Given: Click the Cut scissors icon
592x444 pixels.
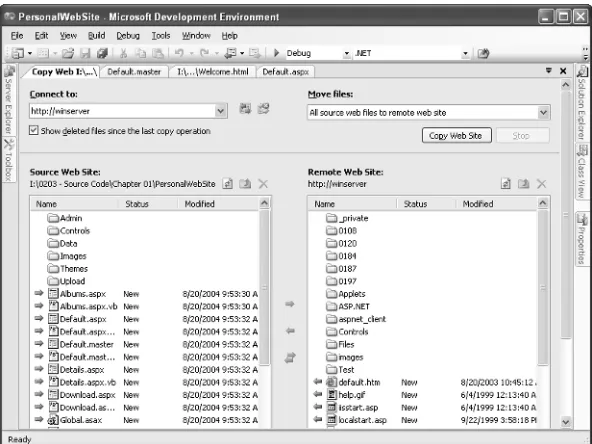Looking at the screenshot, I should (x=123, y=53).
